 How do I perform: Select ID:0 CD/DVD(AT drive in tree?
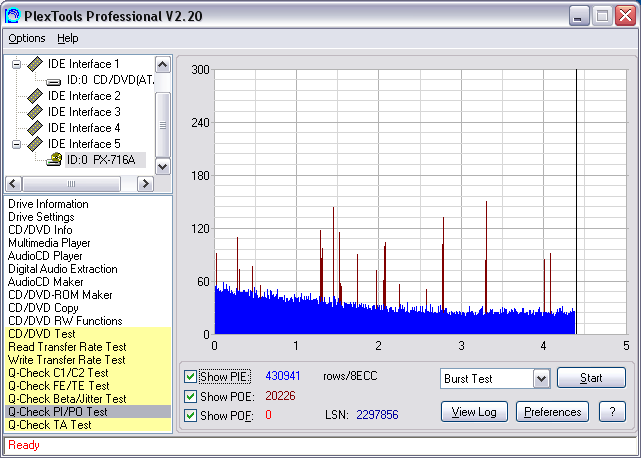tap(110, 80)
